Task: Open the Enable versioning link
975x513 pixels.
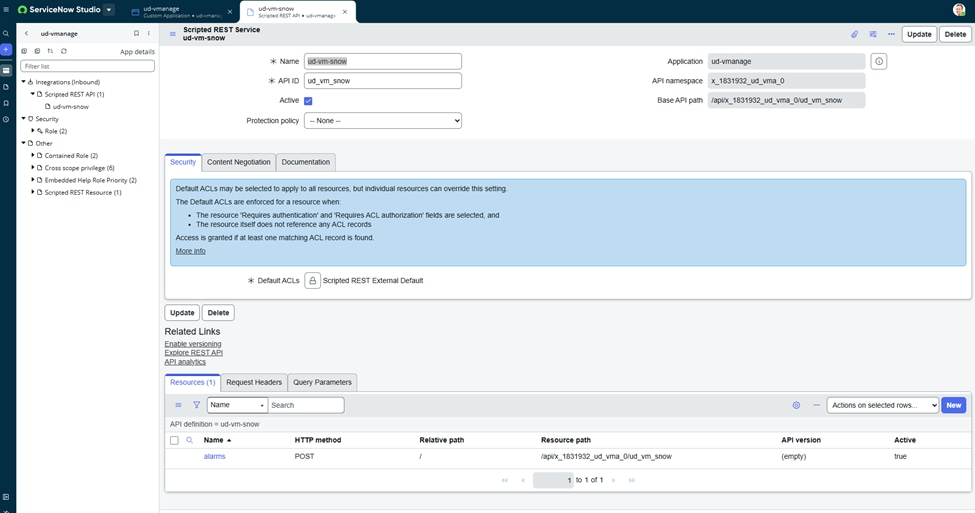Action: [193, 344]
